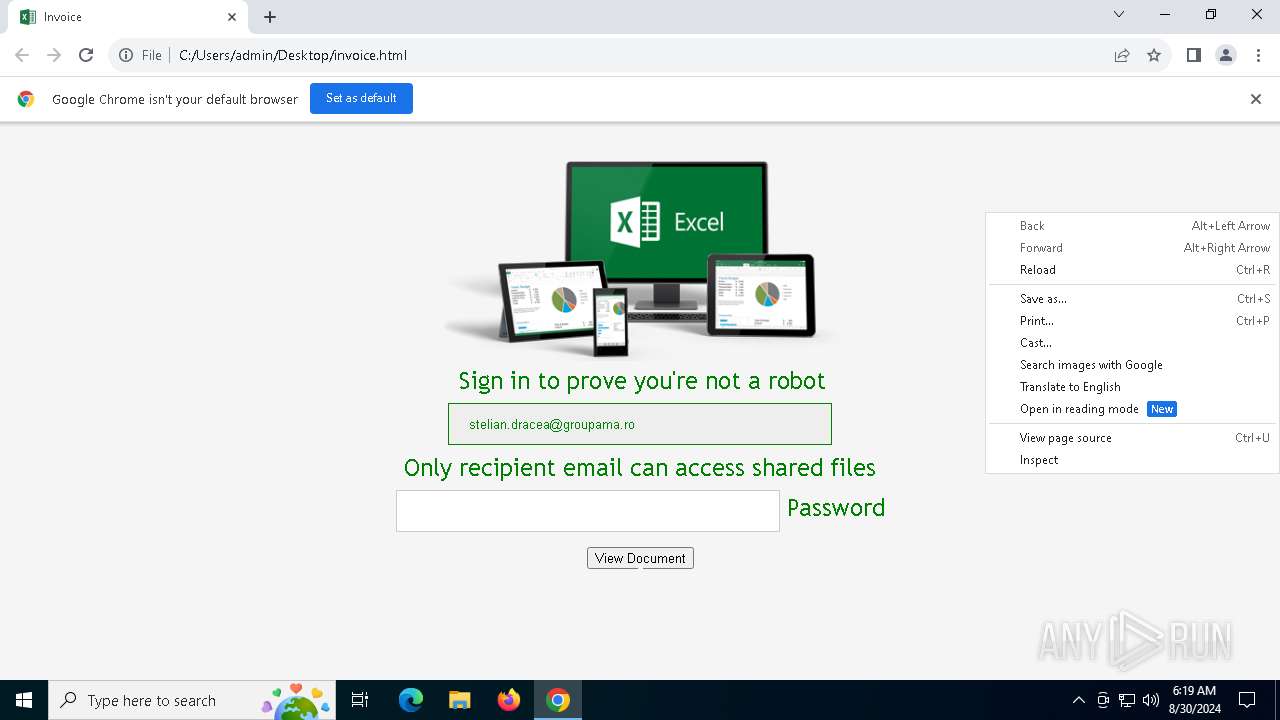Click the browser Back arrow icon
The image size is (1280, 720).
pos(22,55)
